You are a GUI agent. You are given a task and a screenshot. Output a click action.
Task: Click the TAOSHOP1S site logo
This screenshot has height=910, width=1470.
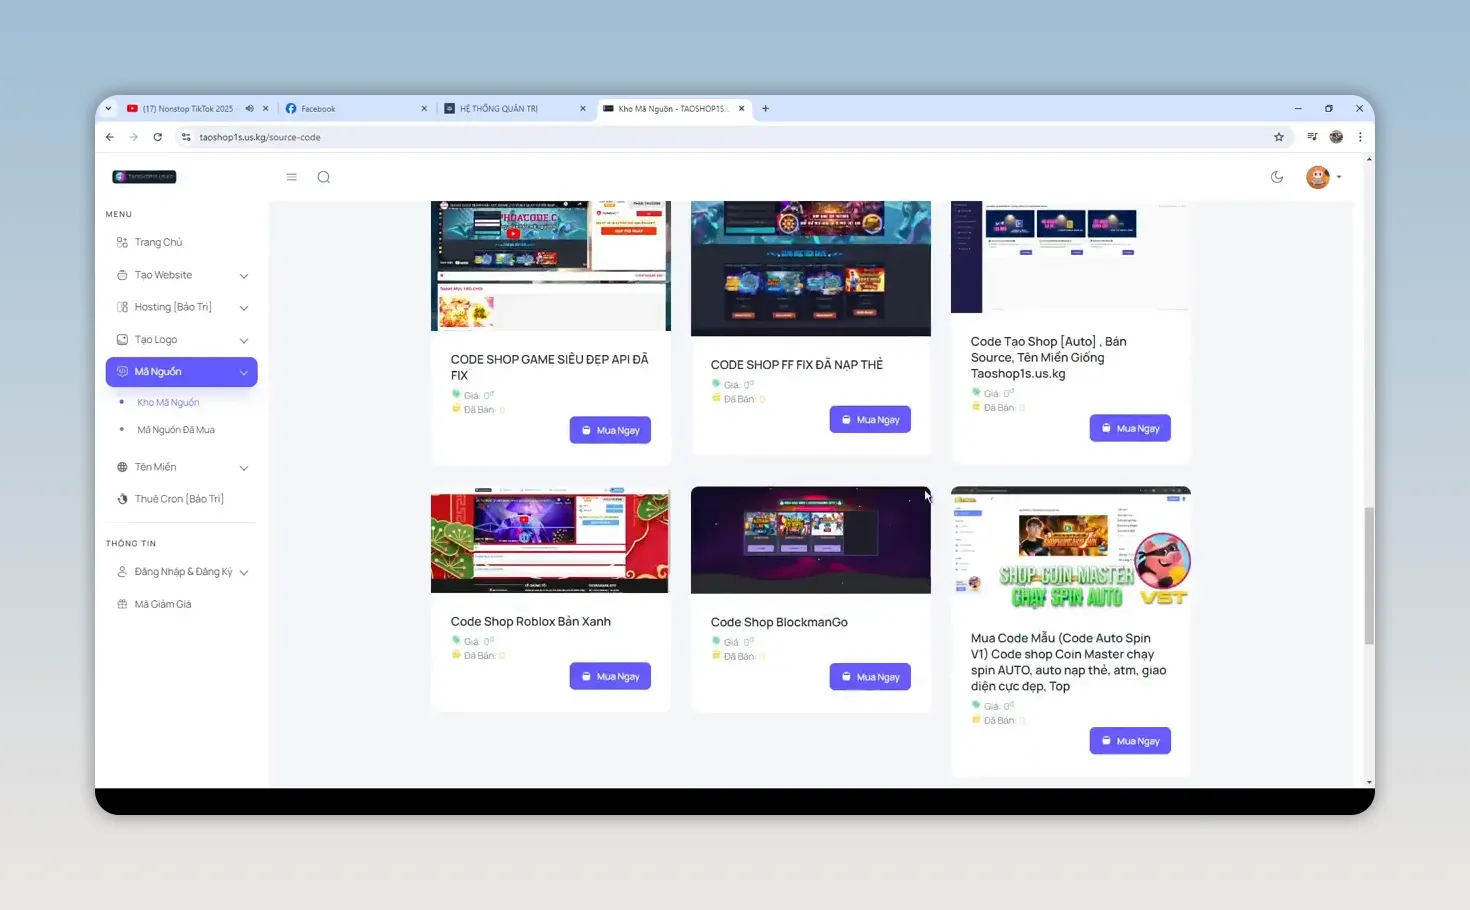pos(144,177)
